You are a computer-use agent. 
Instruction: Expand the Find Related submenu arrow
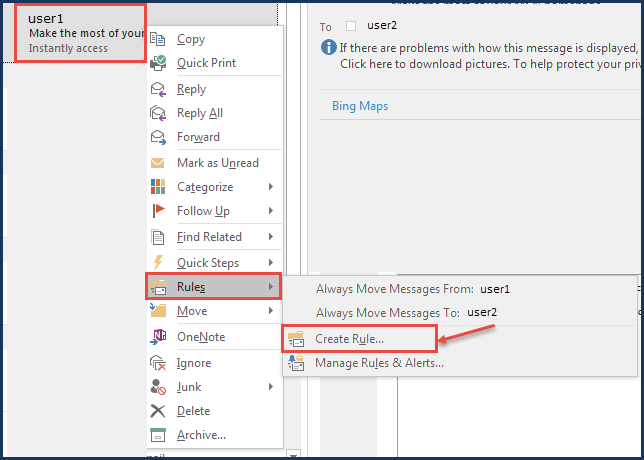[x=270, y=237]
